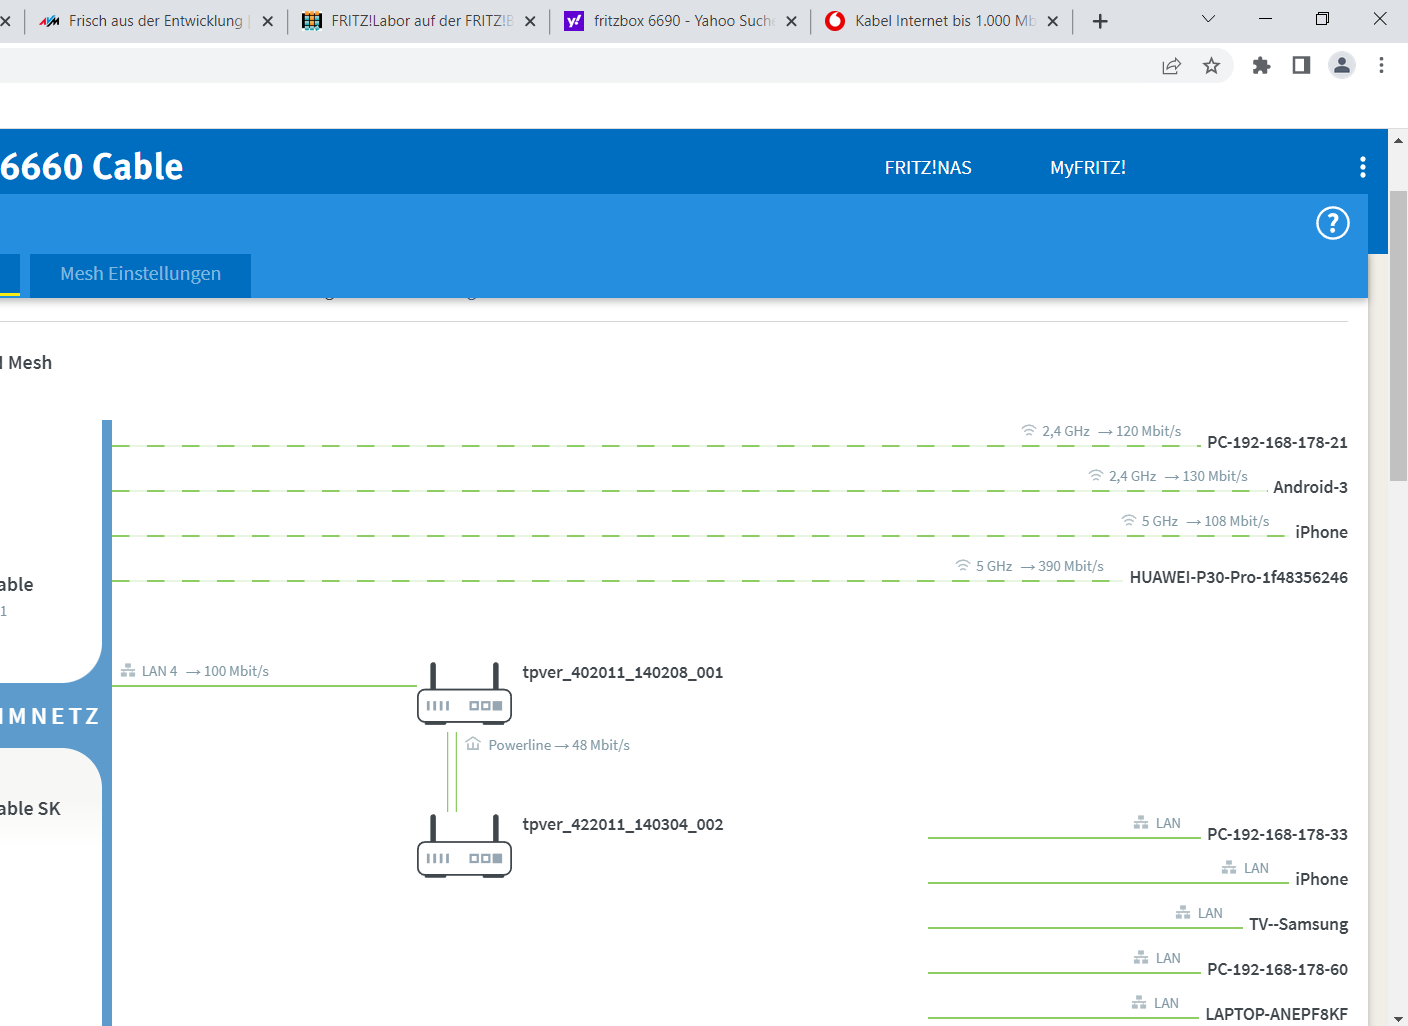Open device TV--Samsung
The width and height of the screenshot is (1408, 1026).
pyautogui.click(x=1298, y=924)
